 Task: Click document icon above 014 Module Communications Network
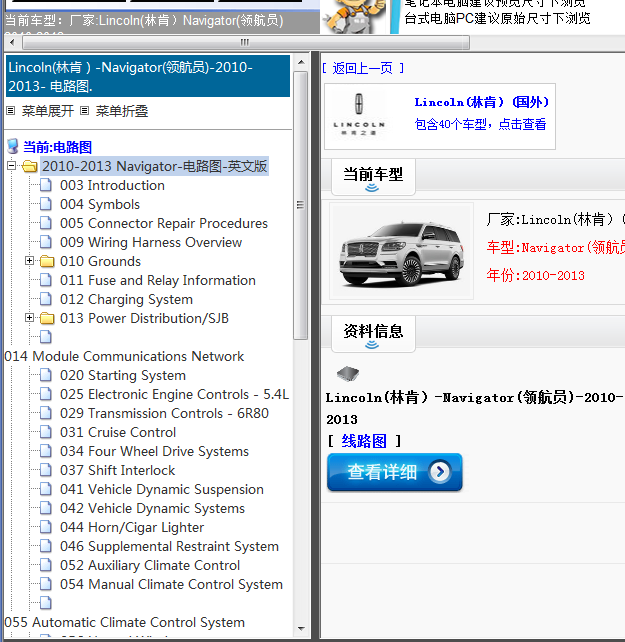click(46, 337)
